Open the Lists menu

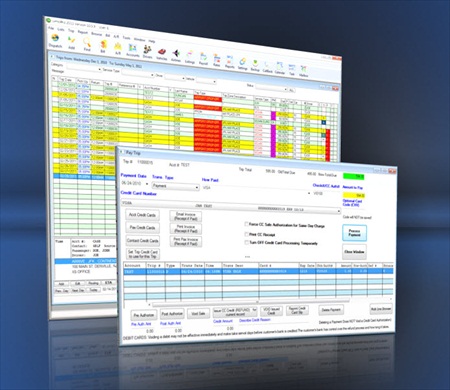[x=61, y=29]
